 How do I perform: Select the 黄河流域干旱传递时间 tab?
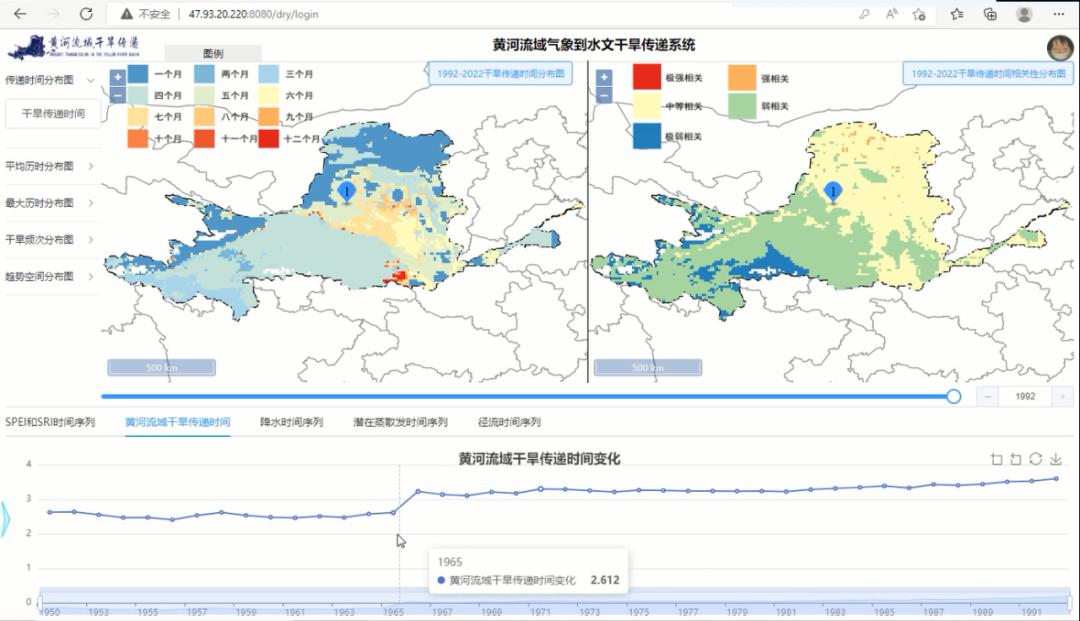(178, 422)
